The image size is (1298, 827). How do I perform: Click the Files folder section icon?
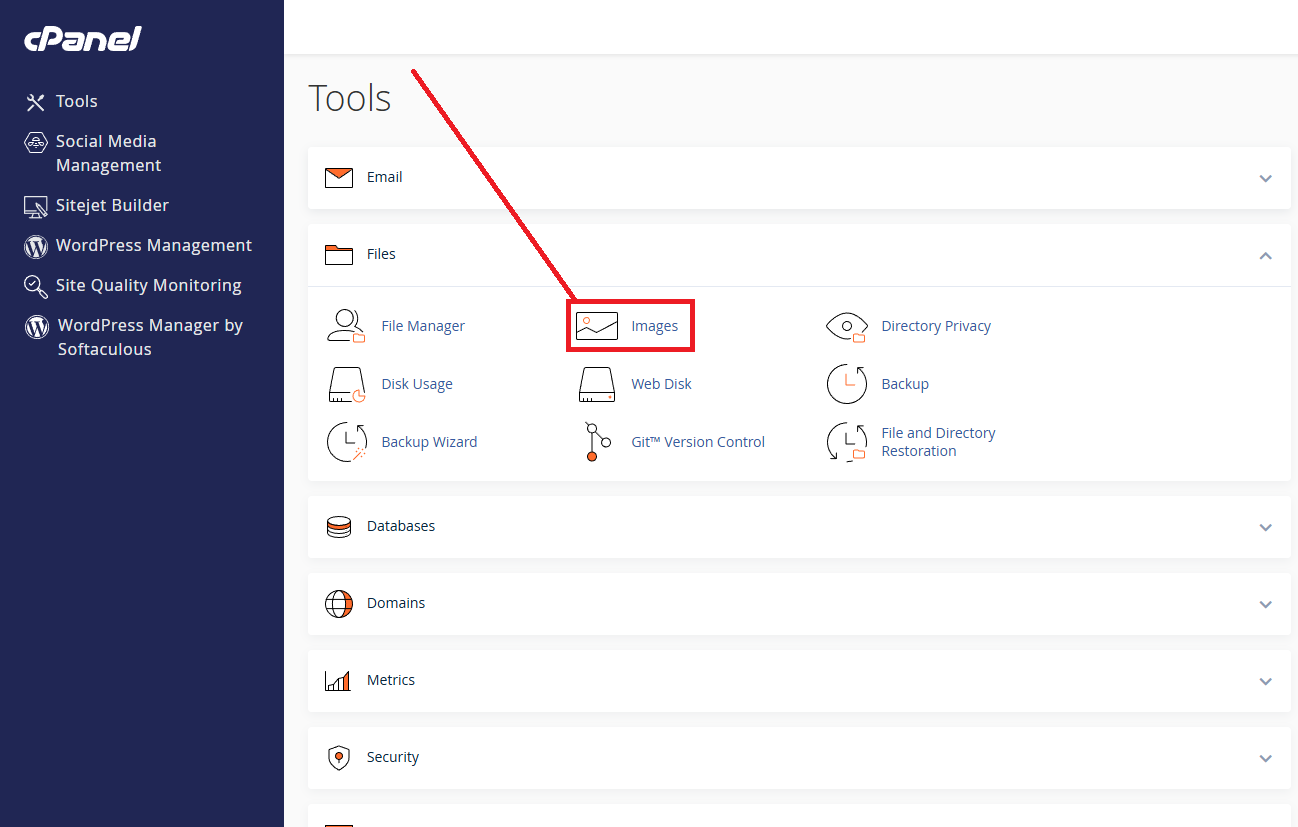[339, 255]
